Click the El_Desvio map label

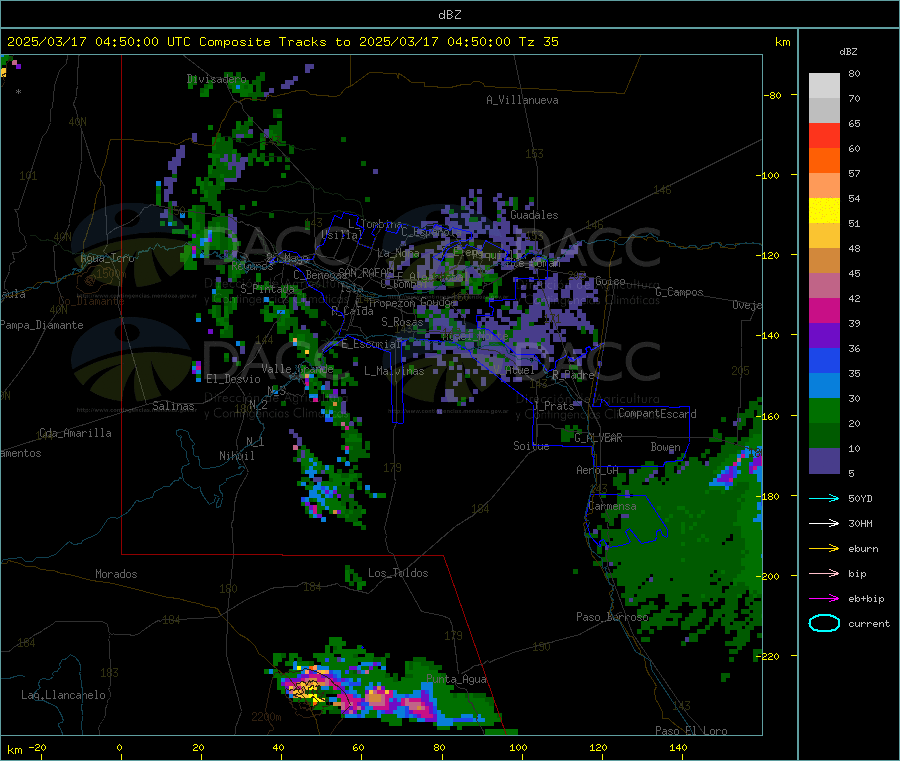(x=233, y=379)
